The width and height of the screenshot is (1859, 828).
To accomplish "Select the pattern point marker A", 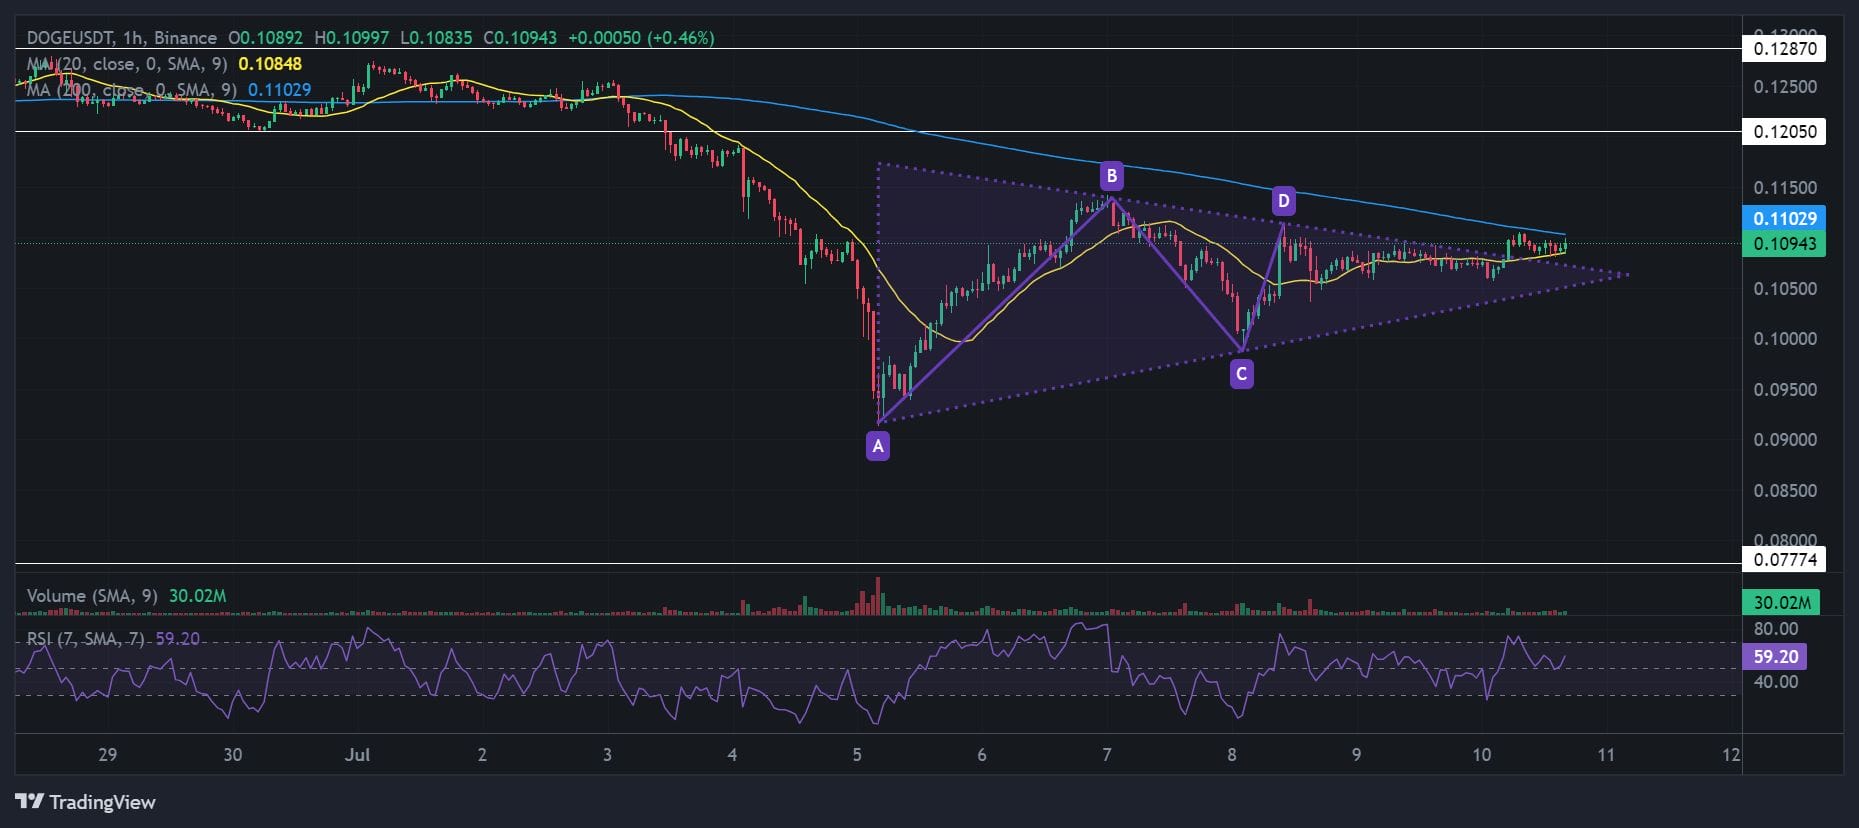I will click(x=877, y=446).
